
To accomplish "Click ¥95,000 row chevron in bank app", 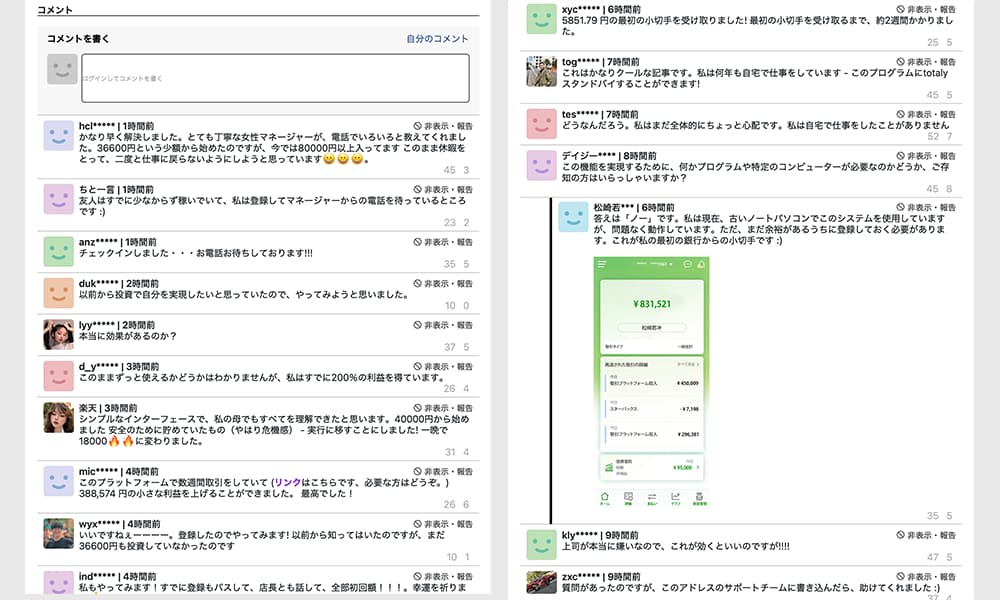I will pos(698,466).
